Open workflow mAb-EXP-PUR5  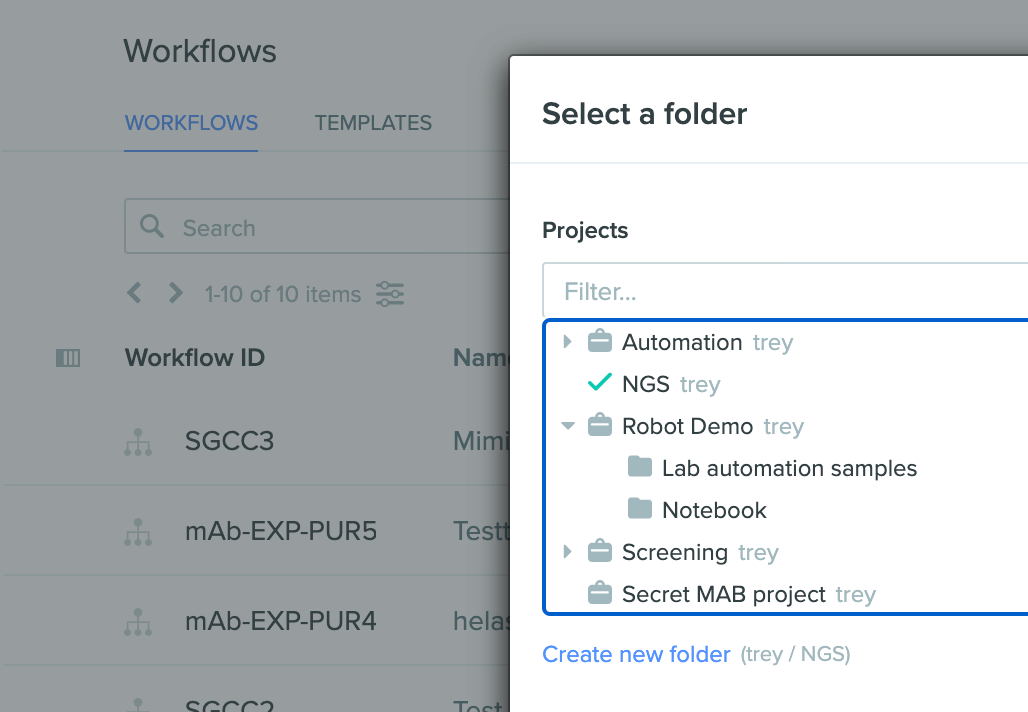point(281,531)
